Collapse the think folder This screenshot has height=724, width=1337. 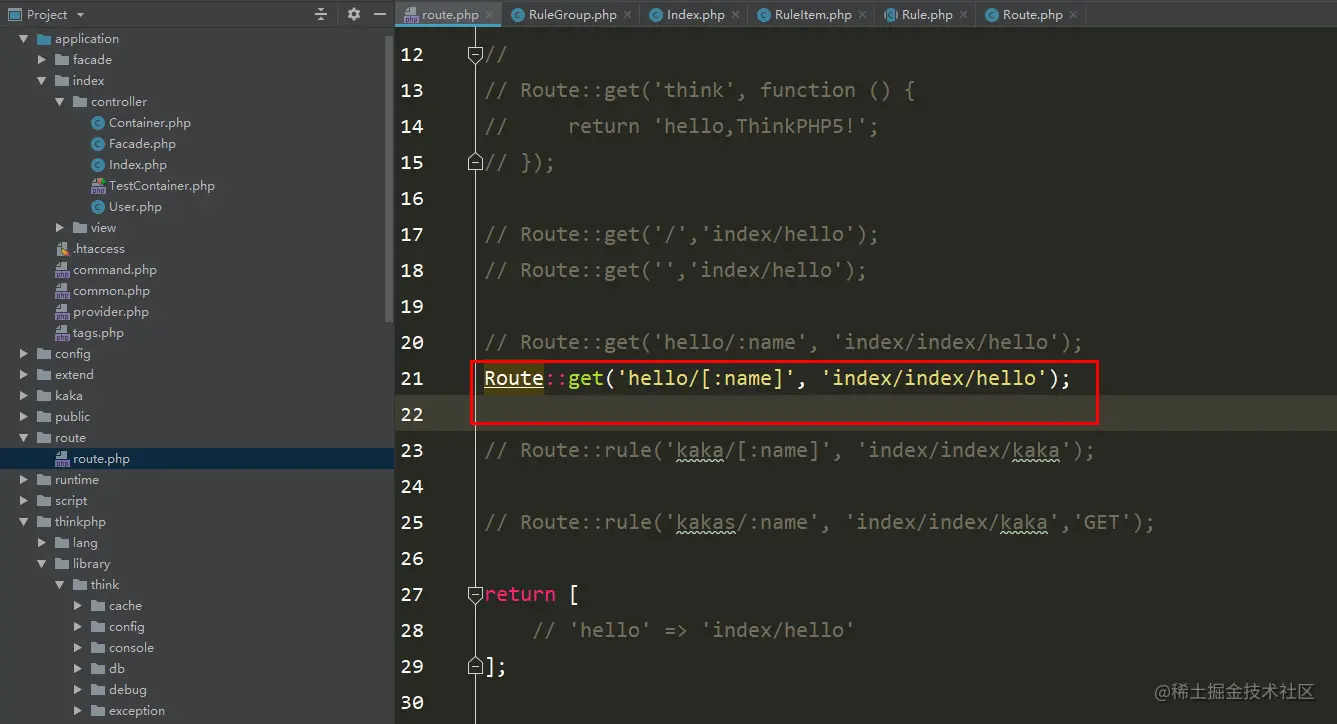(x=60, y=585)
